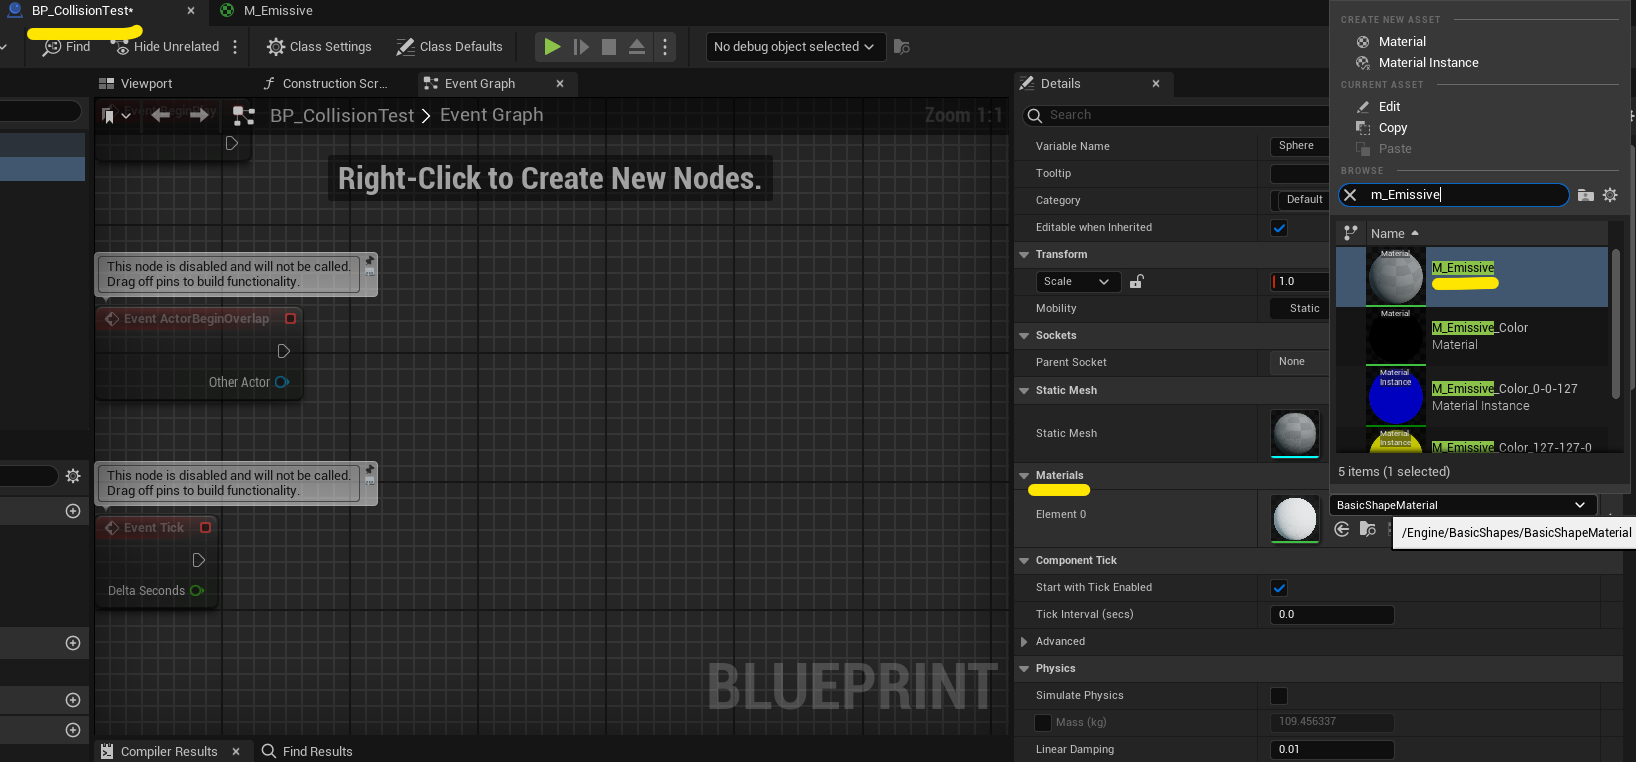Close the Details panel tab
The height and width of the screenshot is (762, 1636).
pos(1156,84)
